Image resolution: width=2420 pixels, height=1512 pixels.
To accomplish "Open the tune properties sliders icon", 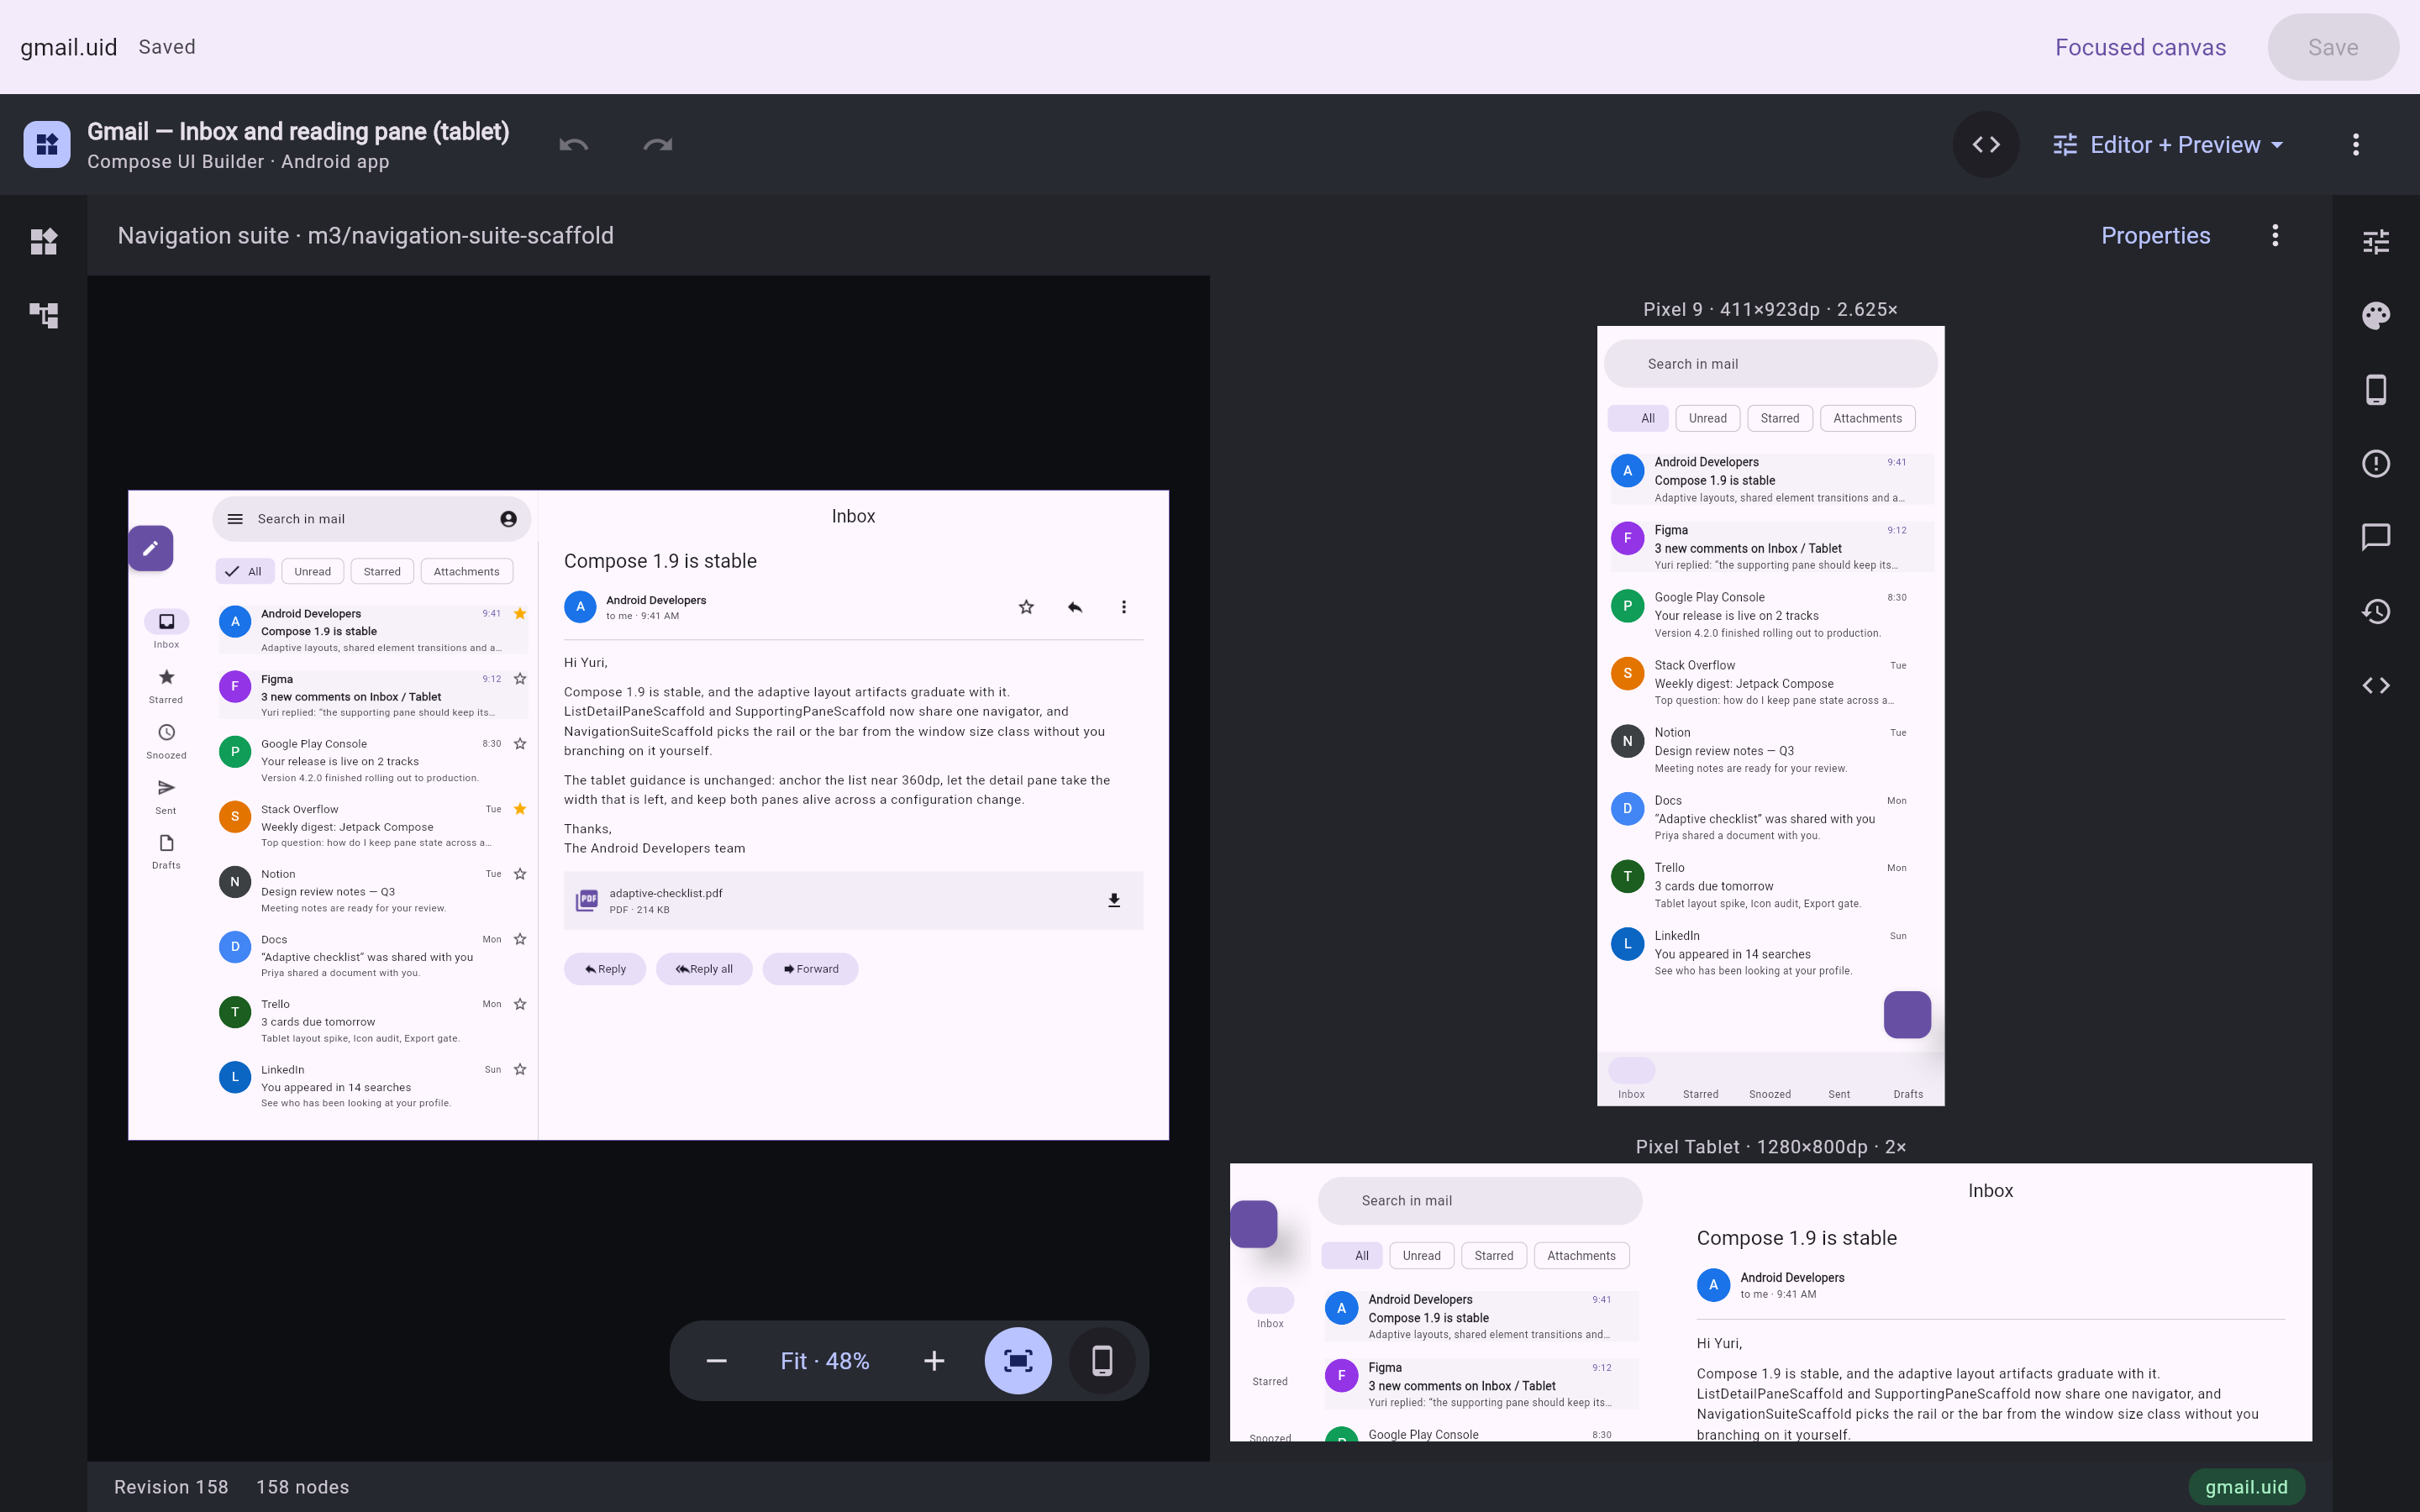I will tap(2376, 241).
